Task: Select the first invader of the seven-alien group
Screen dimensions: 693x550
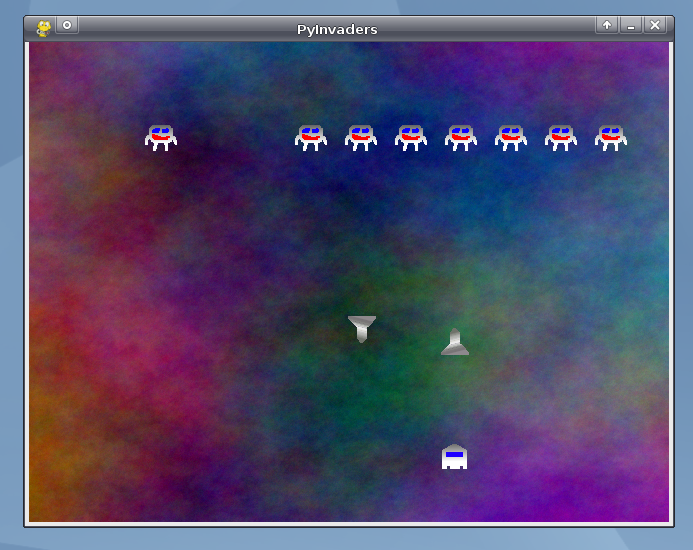Action: tap(311, 137)
